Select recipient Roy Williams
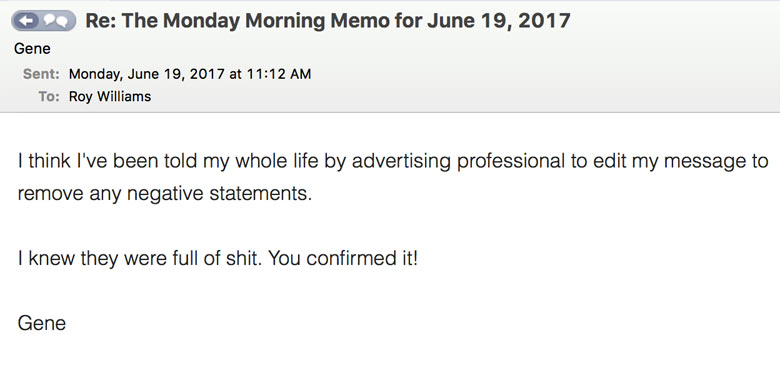Viewport: 780px width, 390px height. tap(110, 96)
